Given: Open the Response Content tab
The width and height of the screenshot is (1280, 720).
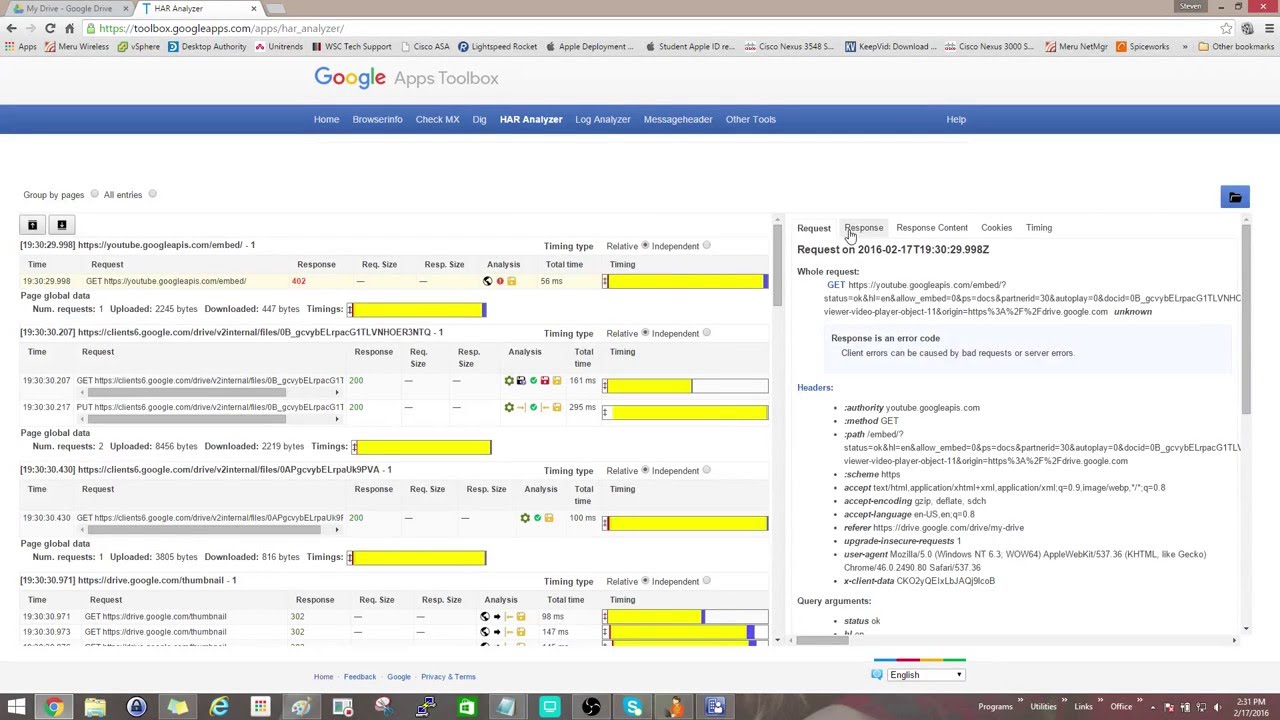Looking at the screenshot, I should pos(932,228).
